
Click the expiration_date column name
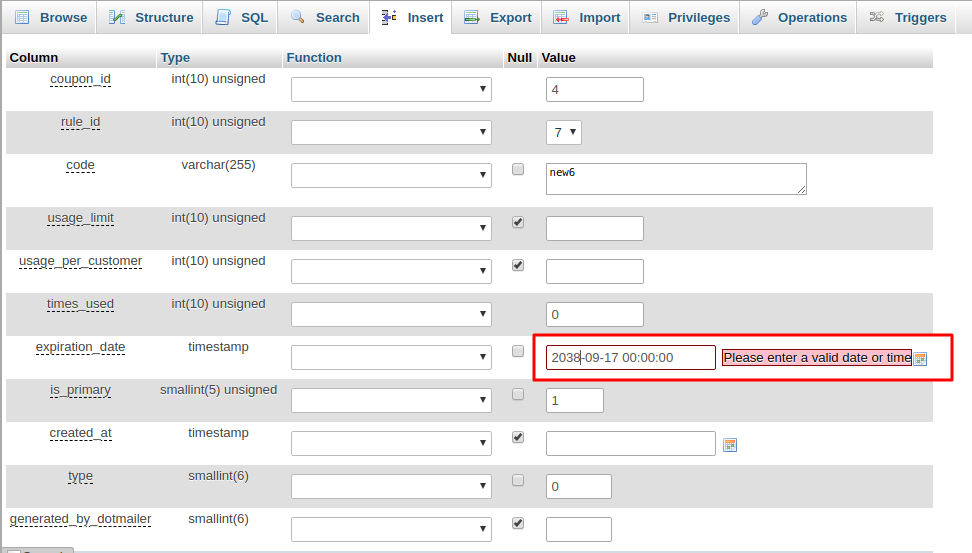[x=81, y=347]
